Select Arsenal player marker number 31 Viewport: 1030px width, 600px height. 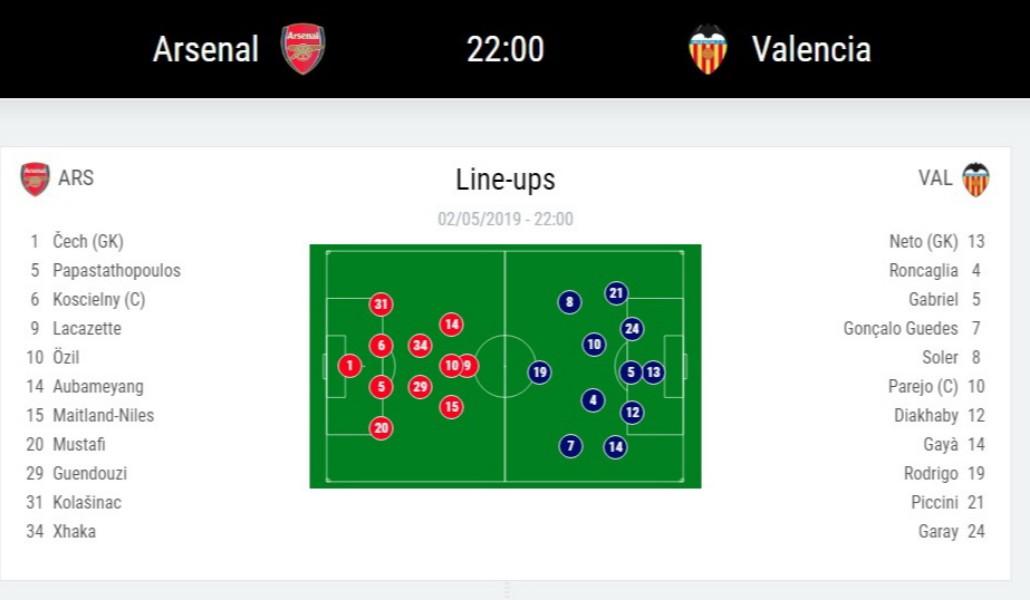tap(380, 304)
